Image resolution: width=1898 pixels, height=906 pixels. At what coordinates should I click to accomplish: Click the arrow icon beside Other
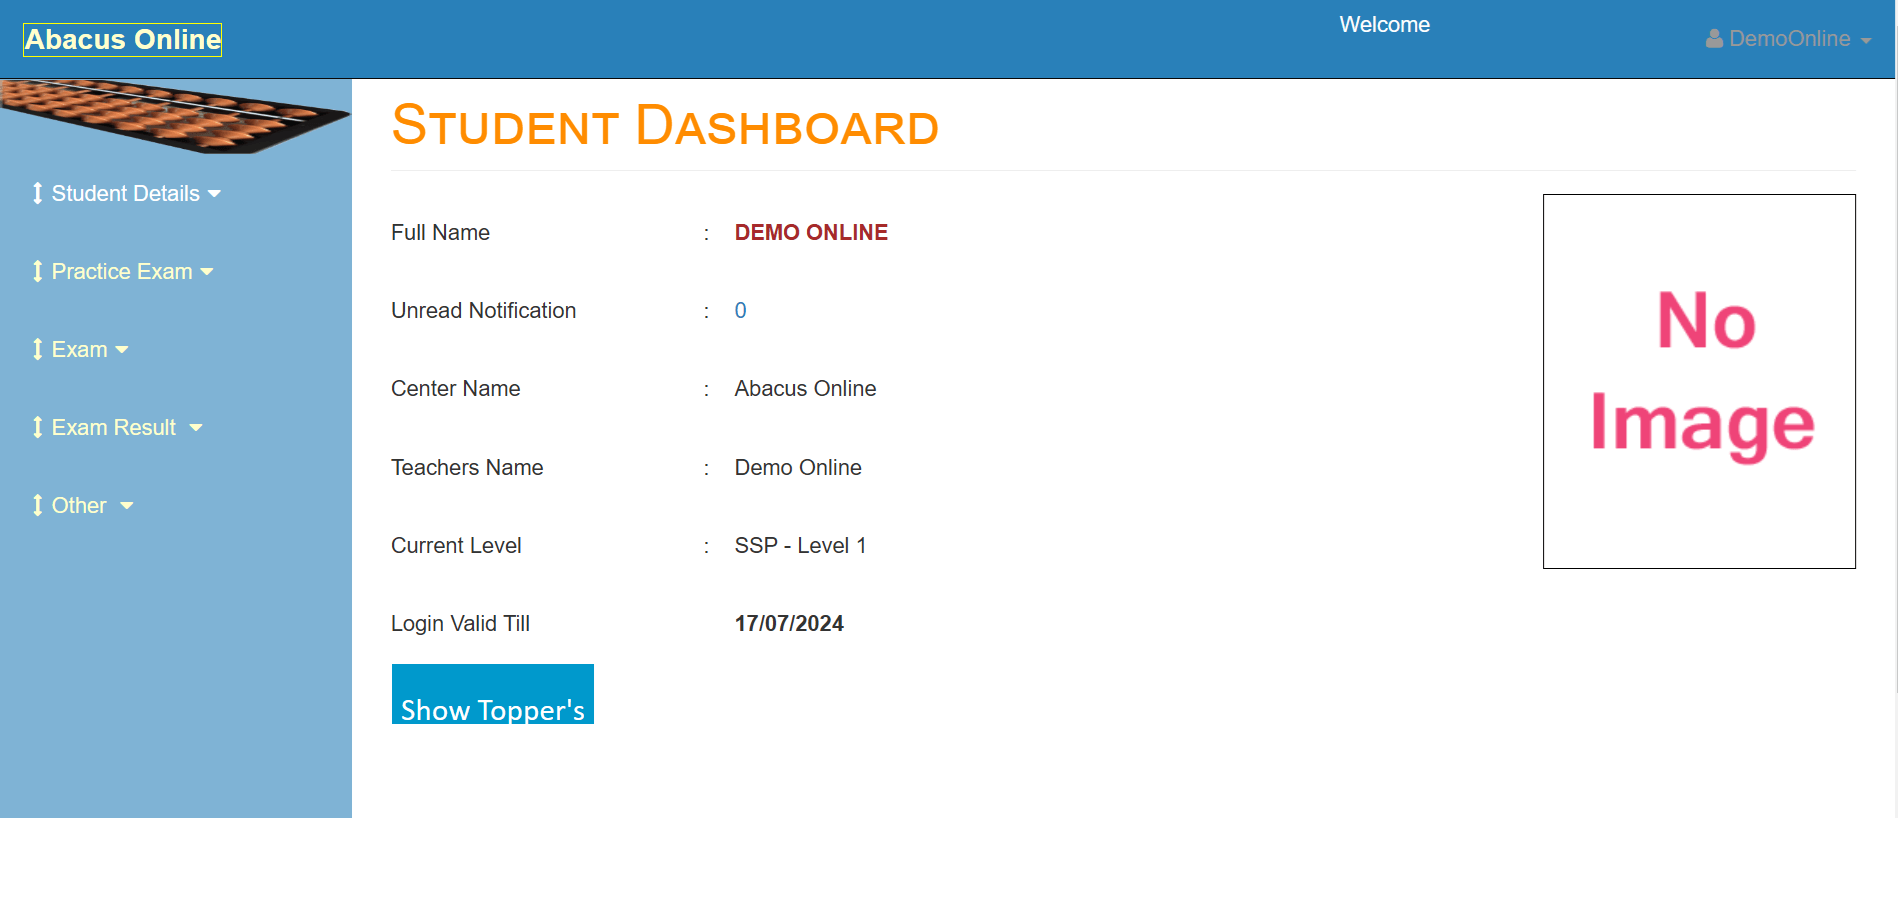(x=38, y=505)
